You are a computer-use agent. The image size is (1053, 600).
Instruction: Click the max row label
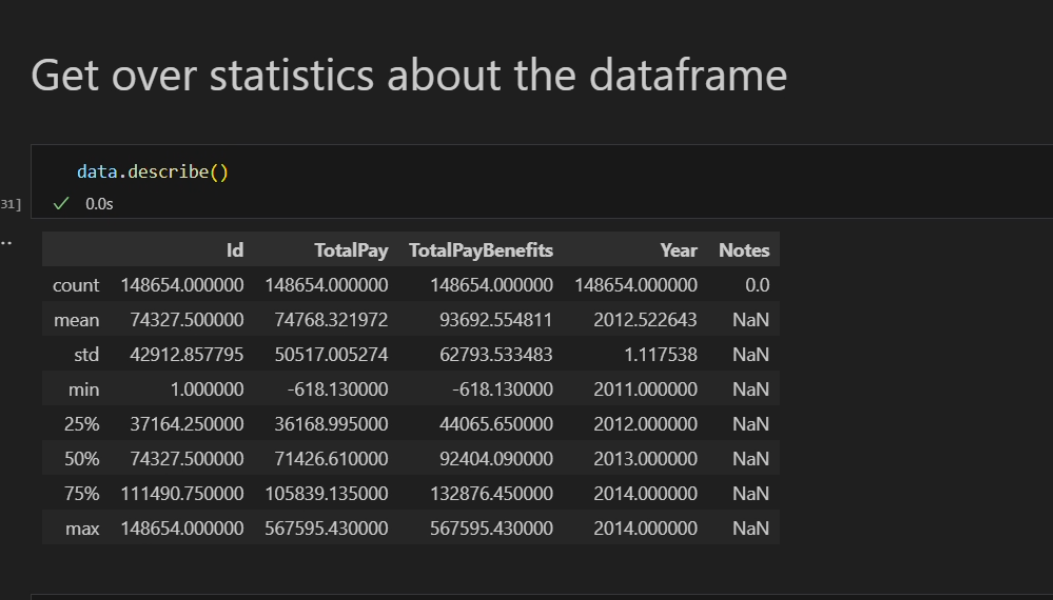[82, 528]
